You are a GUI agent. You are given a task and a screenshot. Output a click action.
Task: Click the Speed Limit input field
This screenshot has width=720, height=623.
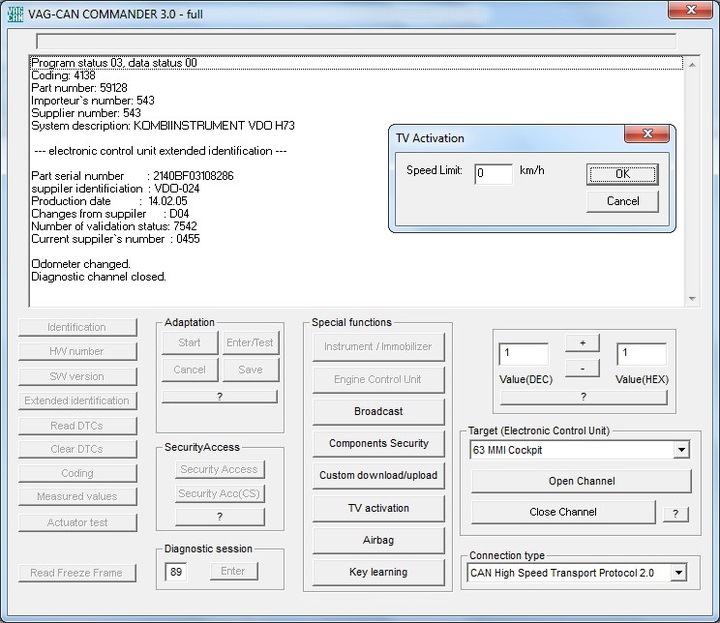coord(493,173)
